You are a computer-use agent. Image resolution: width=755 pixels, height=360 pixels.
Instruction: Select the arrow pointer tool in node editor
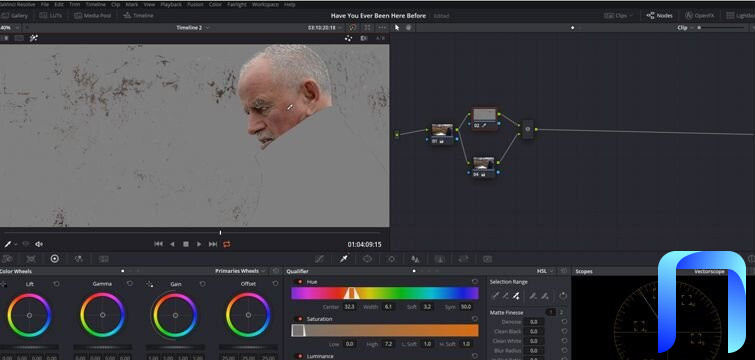(x=397, y=28)
